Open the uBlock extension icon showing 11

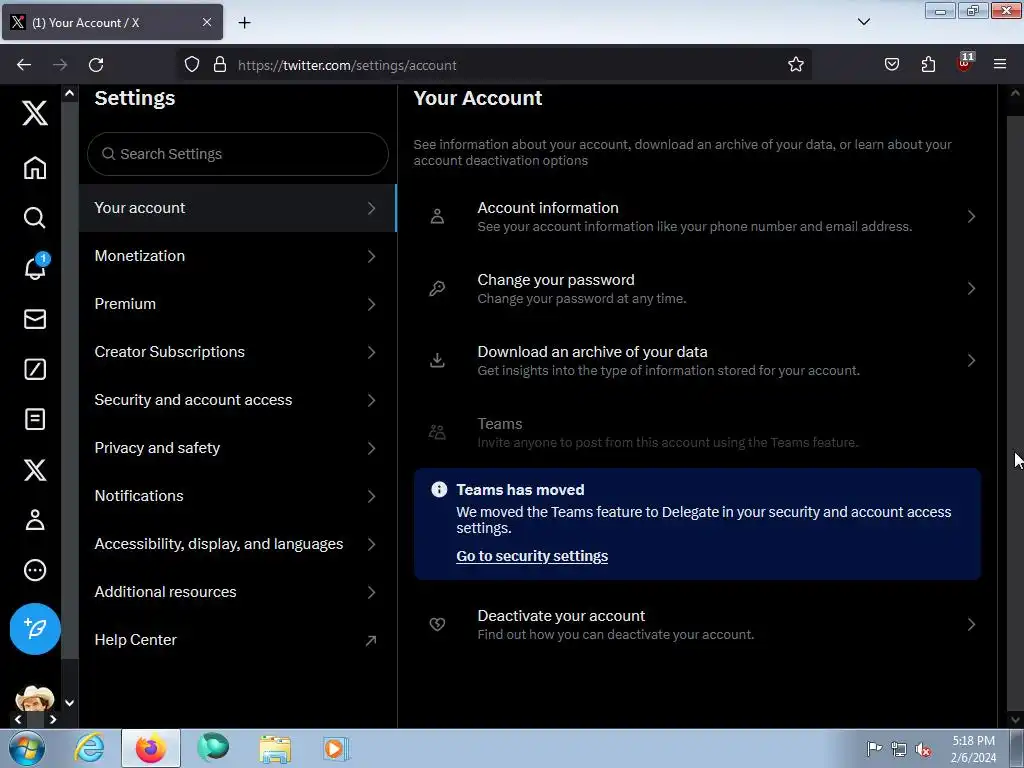tap(965, 63)
